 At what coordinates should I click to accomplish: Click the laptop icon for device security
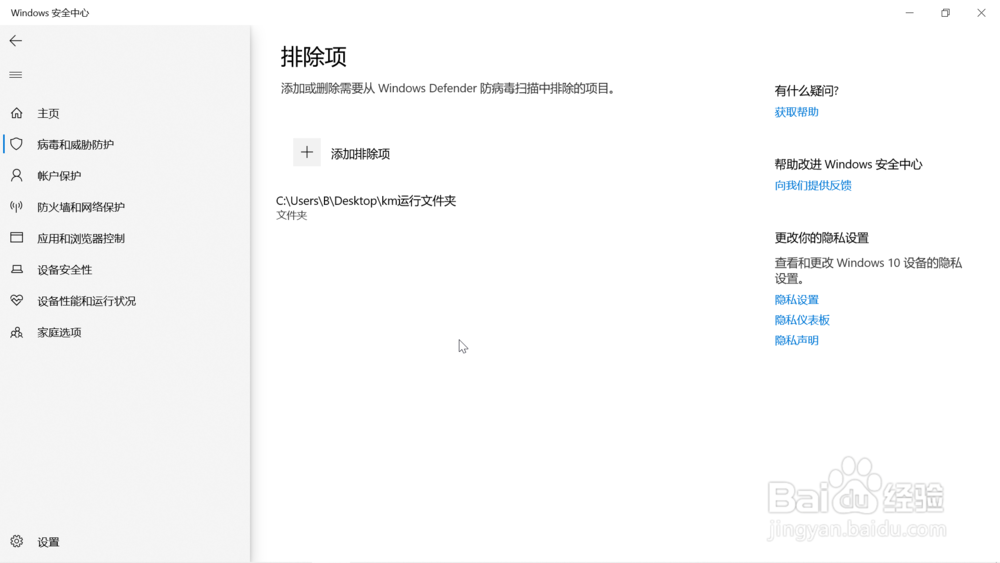pos(17,269)
